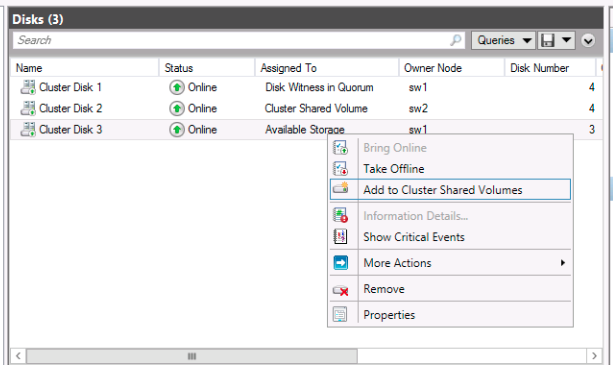
Task: Open the More Actions submenu arrow
Action: tap(563, 263)
